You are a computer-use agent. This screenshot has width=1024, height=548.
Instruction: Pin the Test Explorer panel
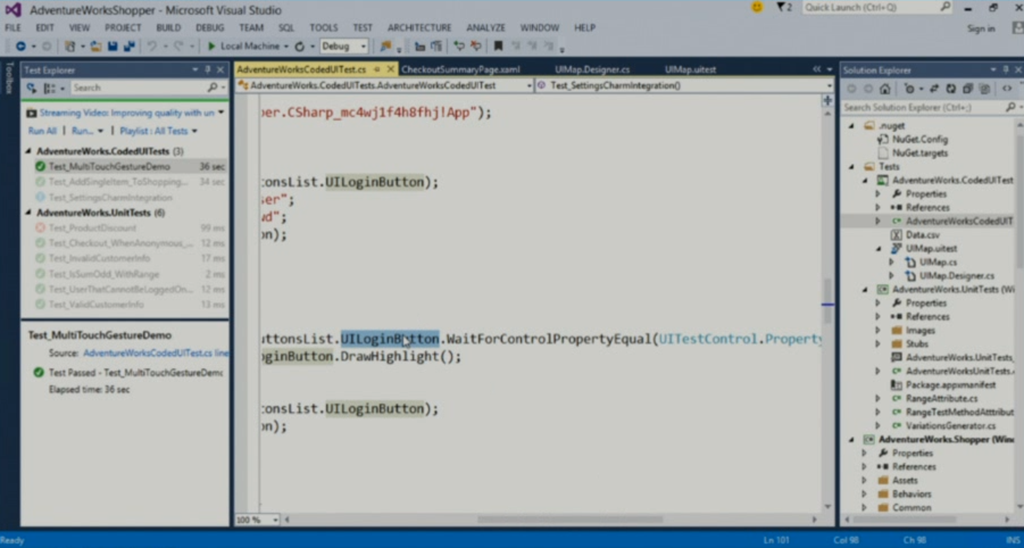(208, 70)
